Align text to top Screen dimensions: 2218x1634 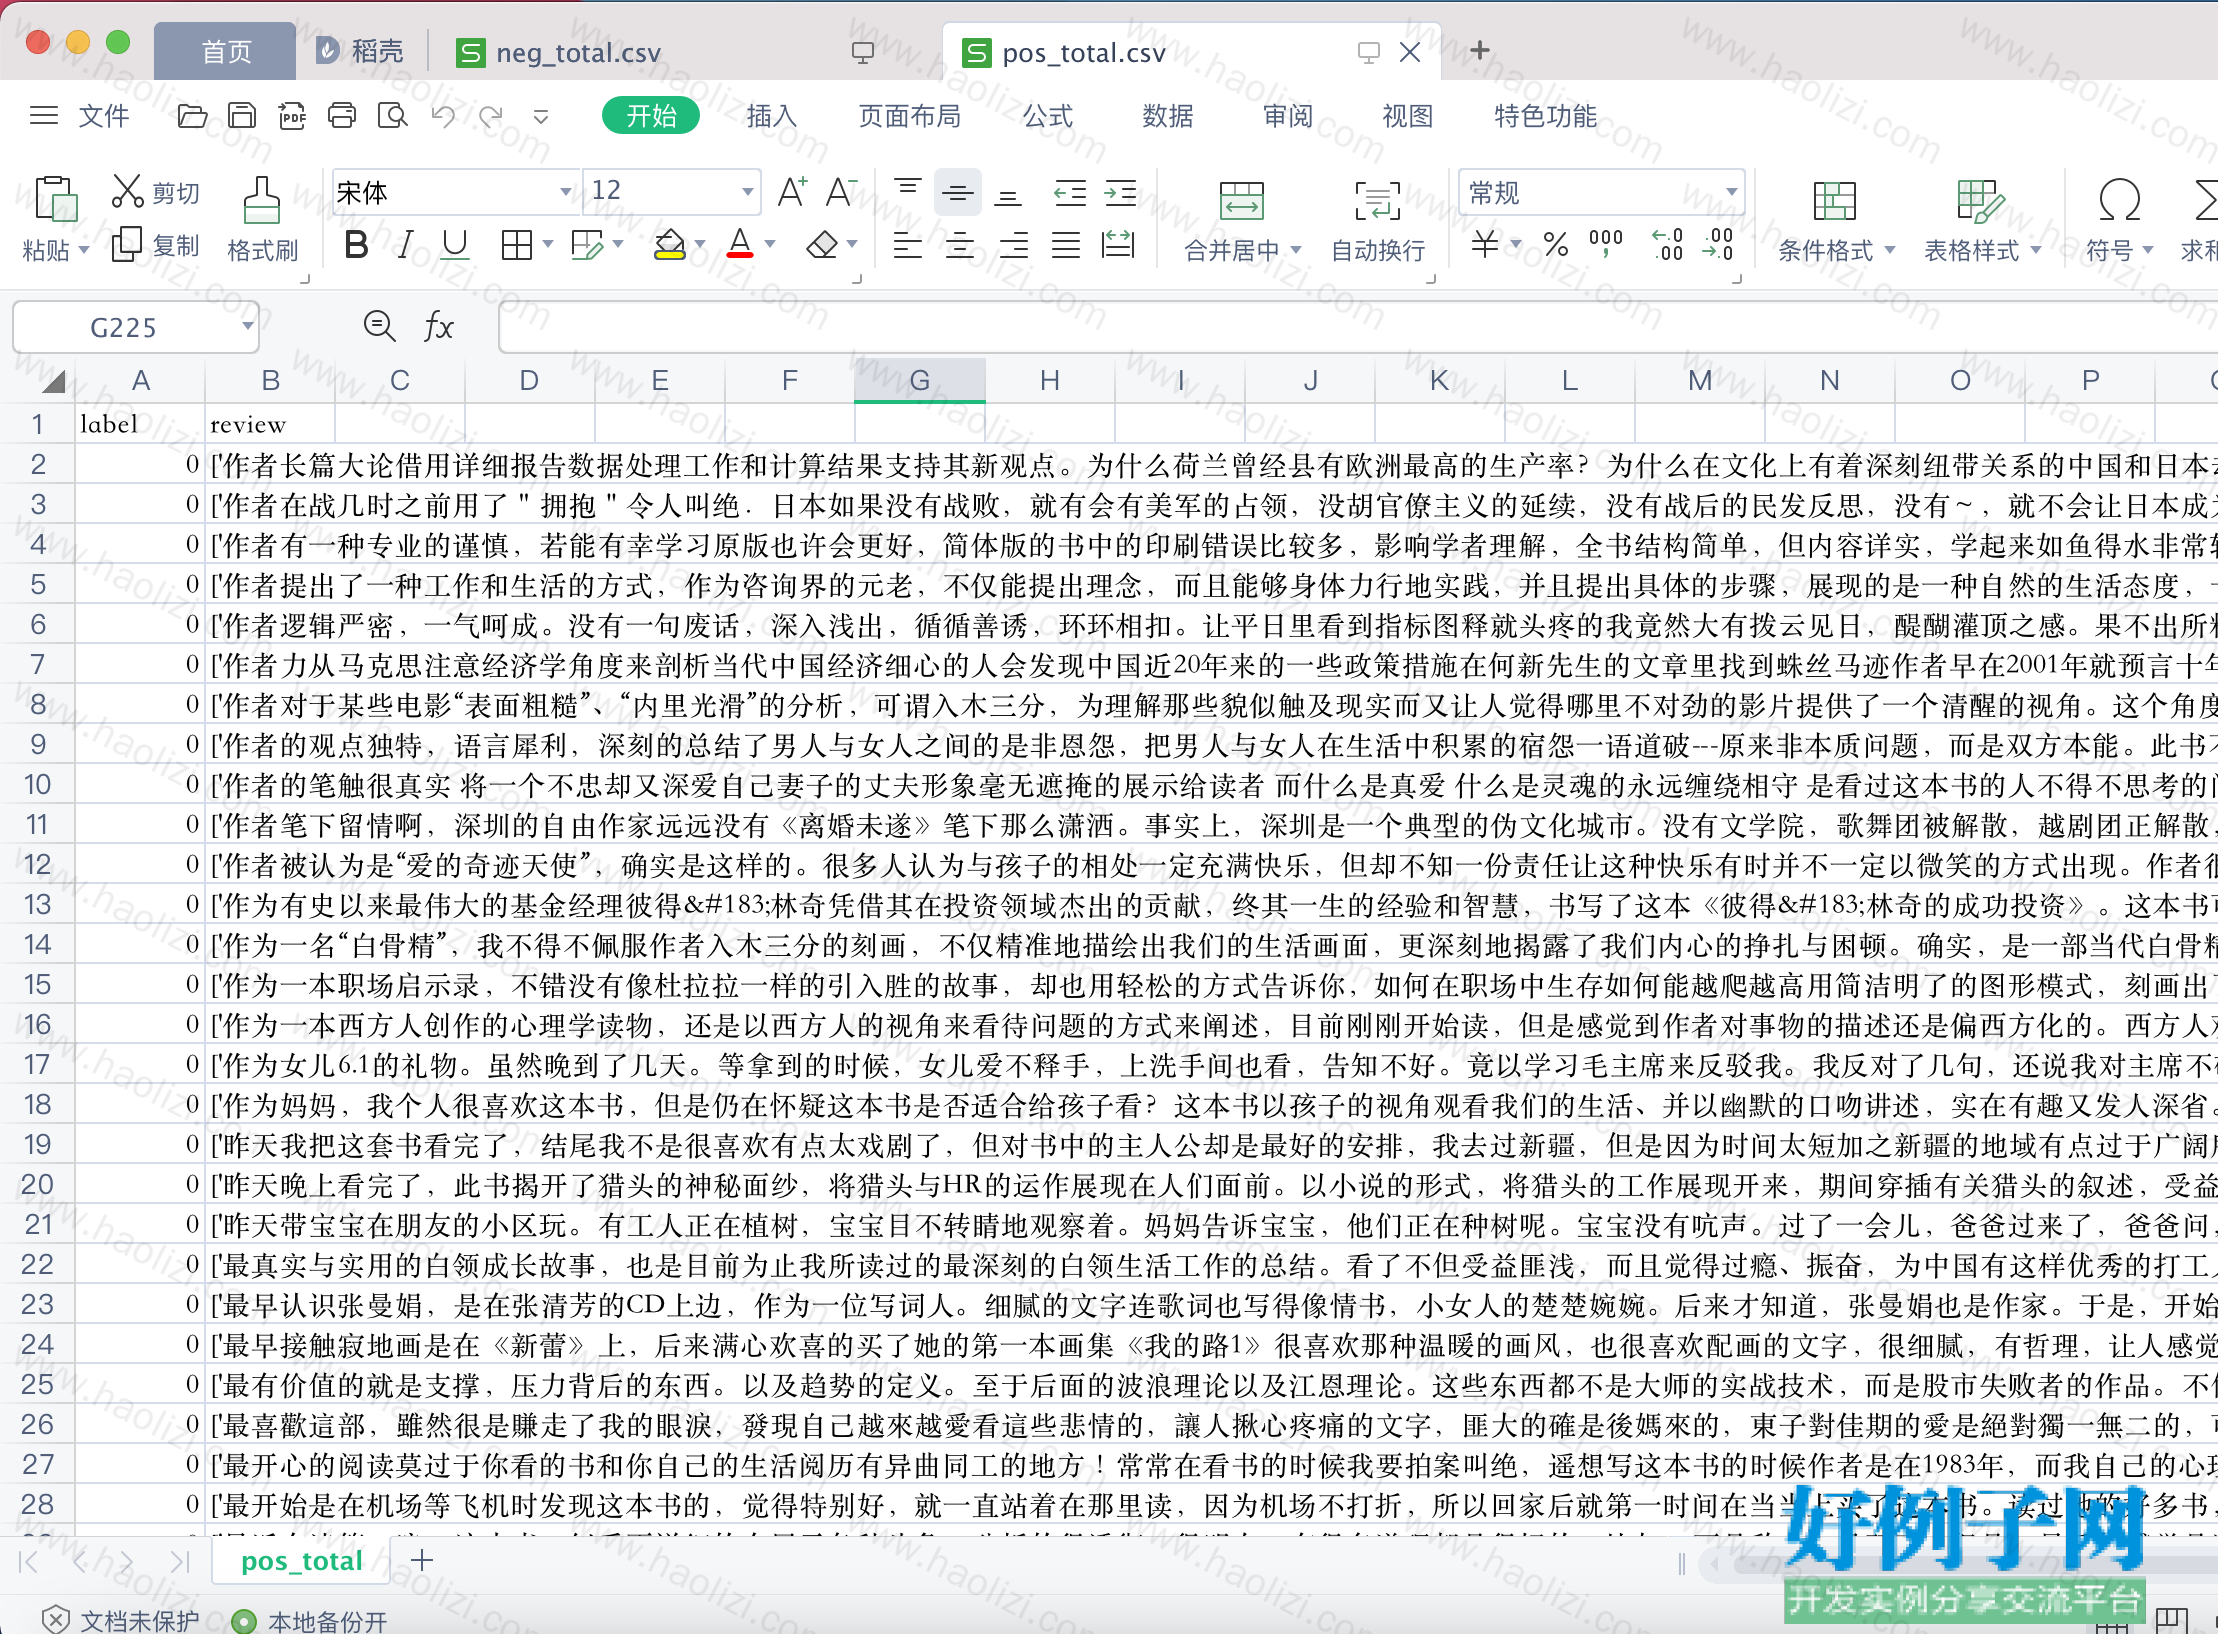tap(907, 192)
